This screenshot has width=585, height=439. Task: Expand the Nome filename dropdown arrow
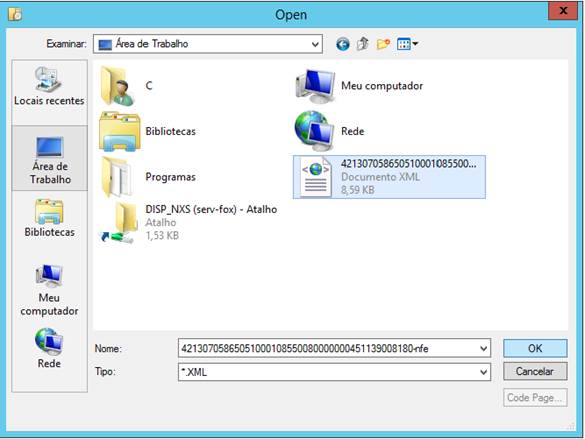coord(484,349)
